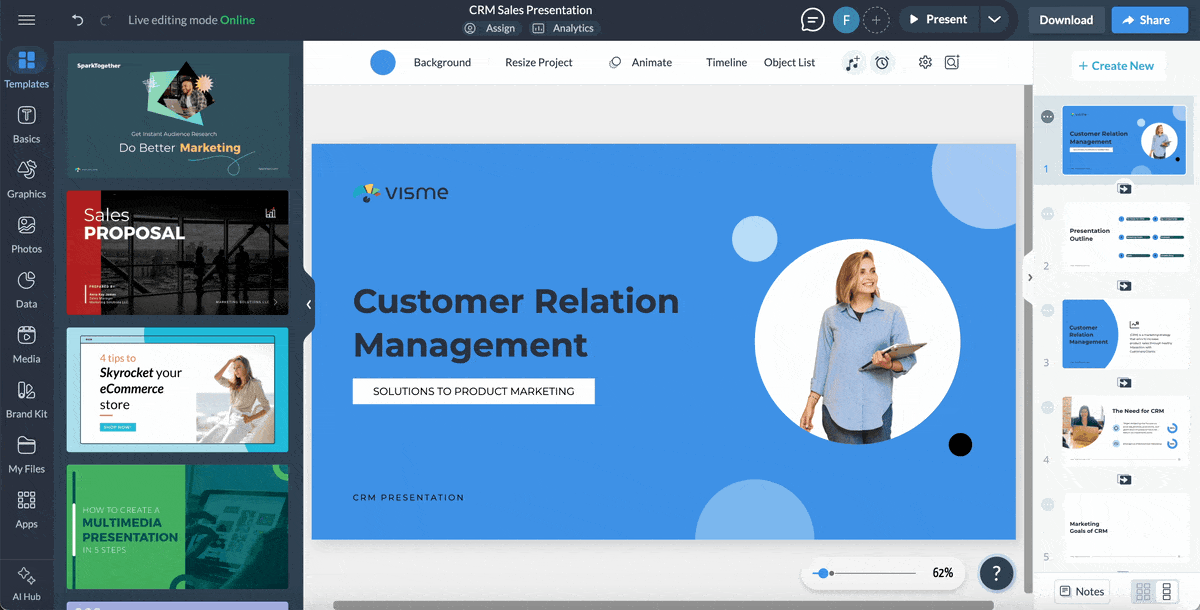Click transition icon below slide 4
Viewport: 1200px width, 610px height.
point(1124,480)
